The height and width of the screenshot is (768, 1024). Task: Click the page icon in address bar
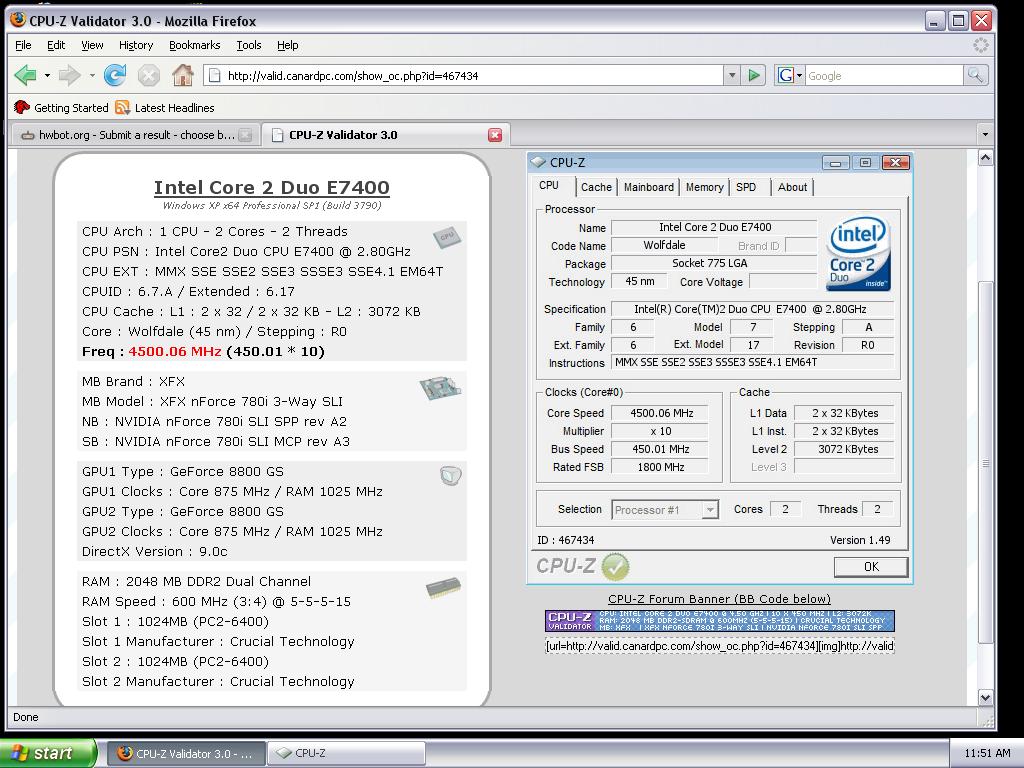point(214,76)
